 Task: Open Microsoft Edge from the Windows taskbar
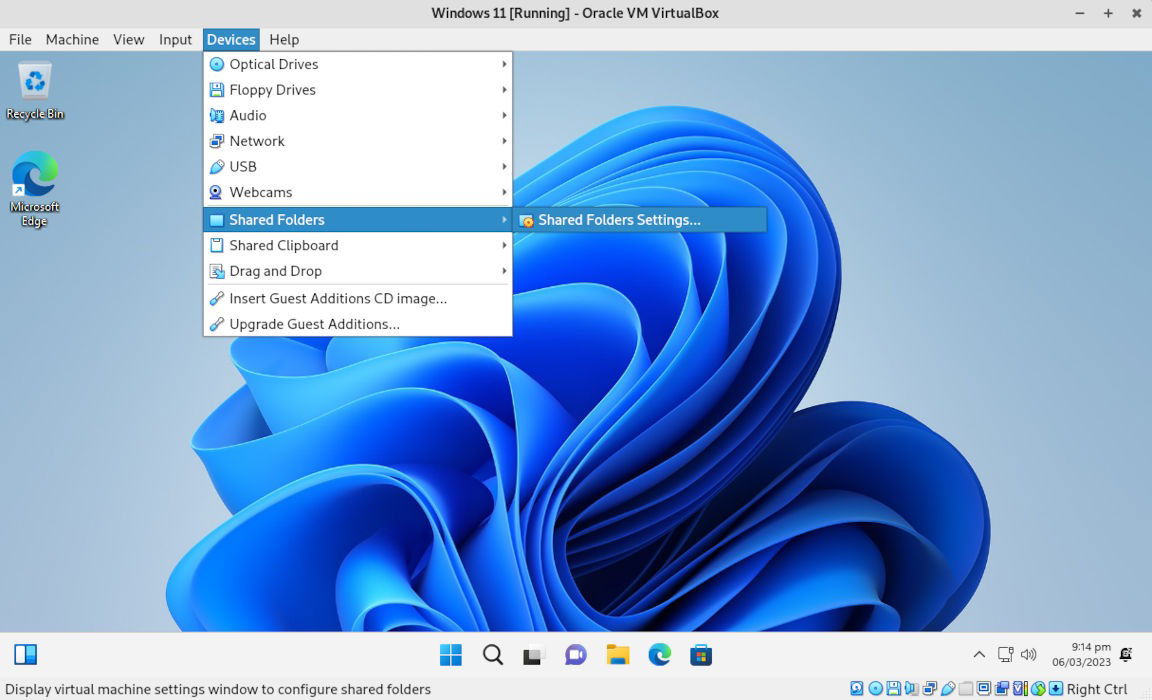click(659, 654)
